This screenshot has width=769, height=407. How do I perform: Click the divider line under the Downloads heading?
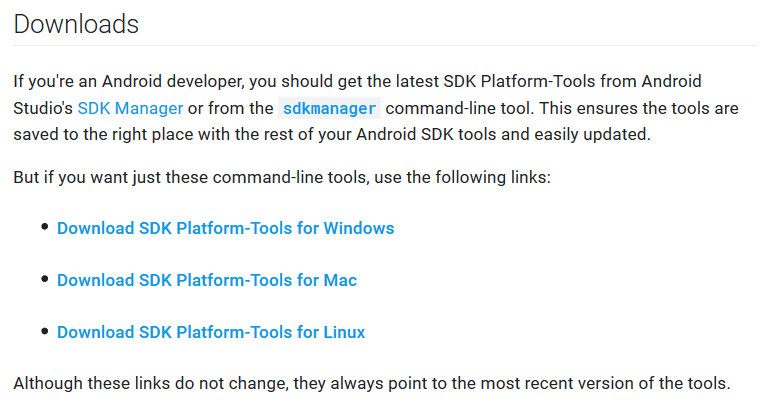(x=384, y=46)
